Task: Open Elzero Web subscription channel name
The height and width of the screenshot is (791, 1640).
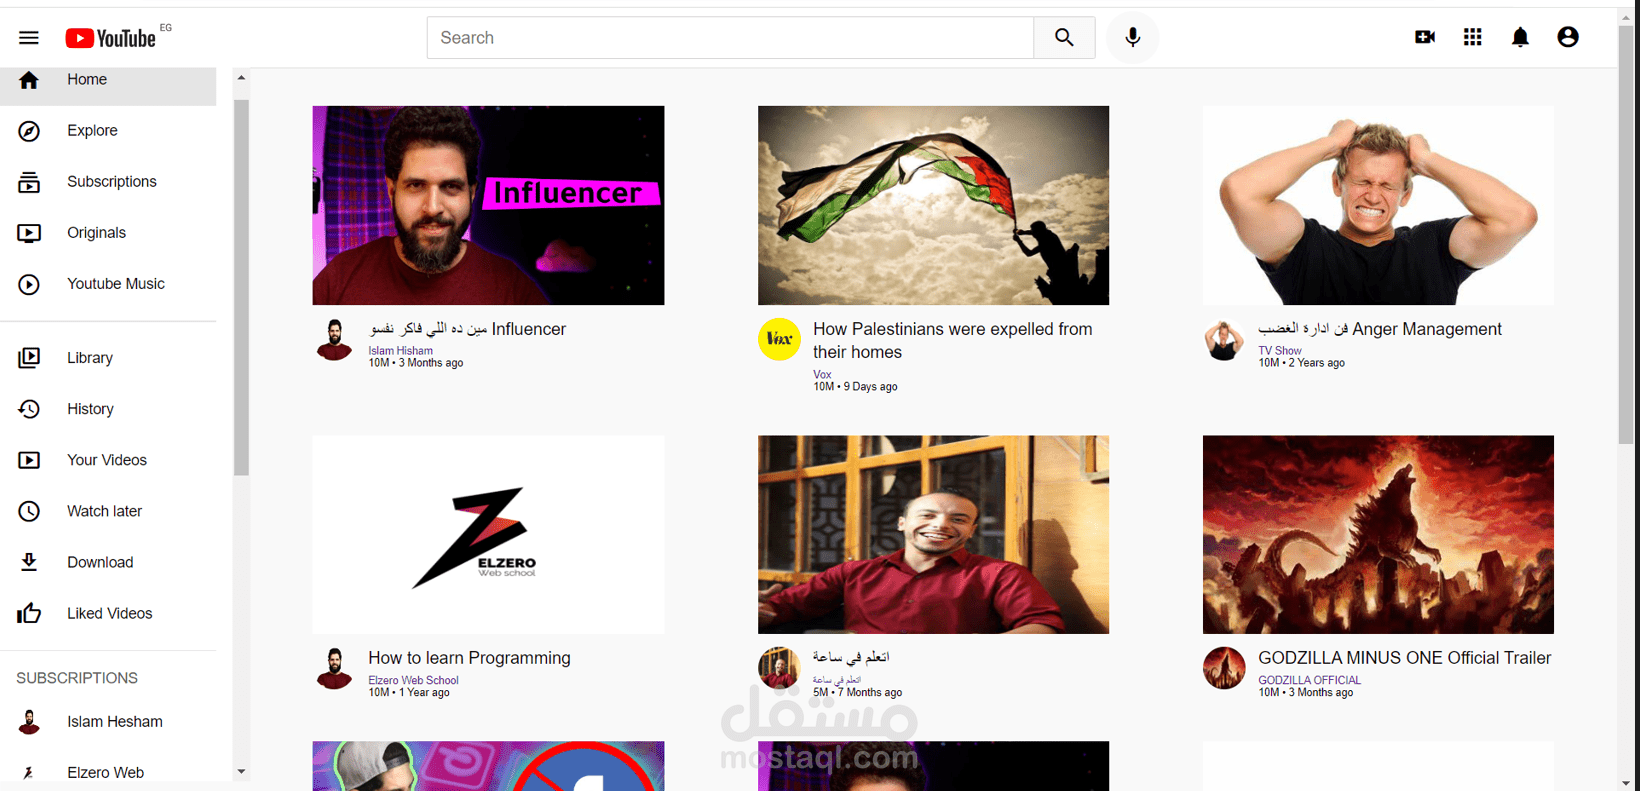Action: [x=105, y=773]
